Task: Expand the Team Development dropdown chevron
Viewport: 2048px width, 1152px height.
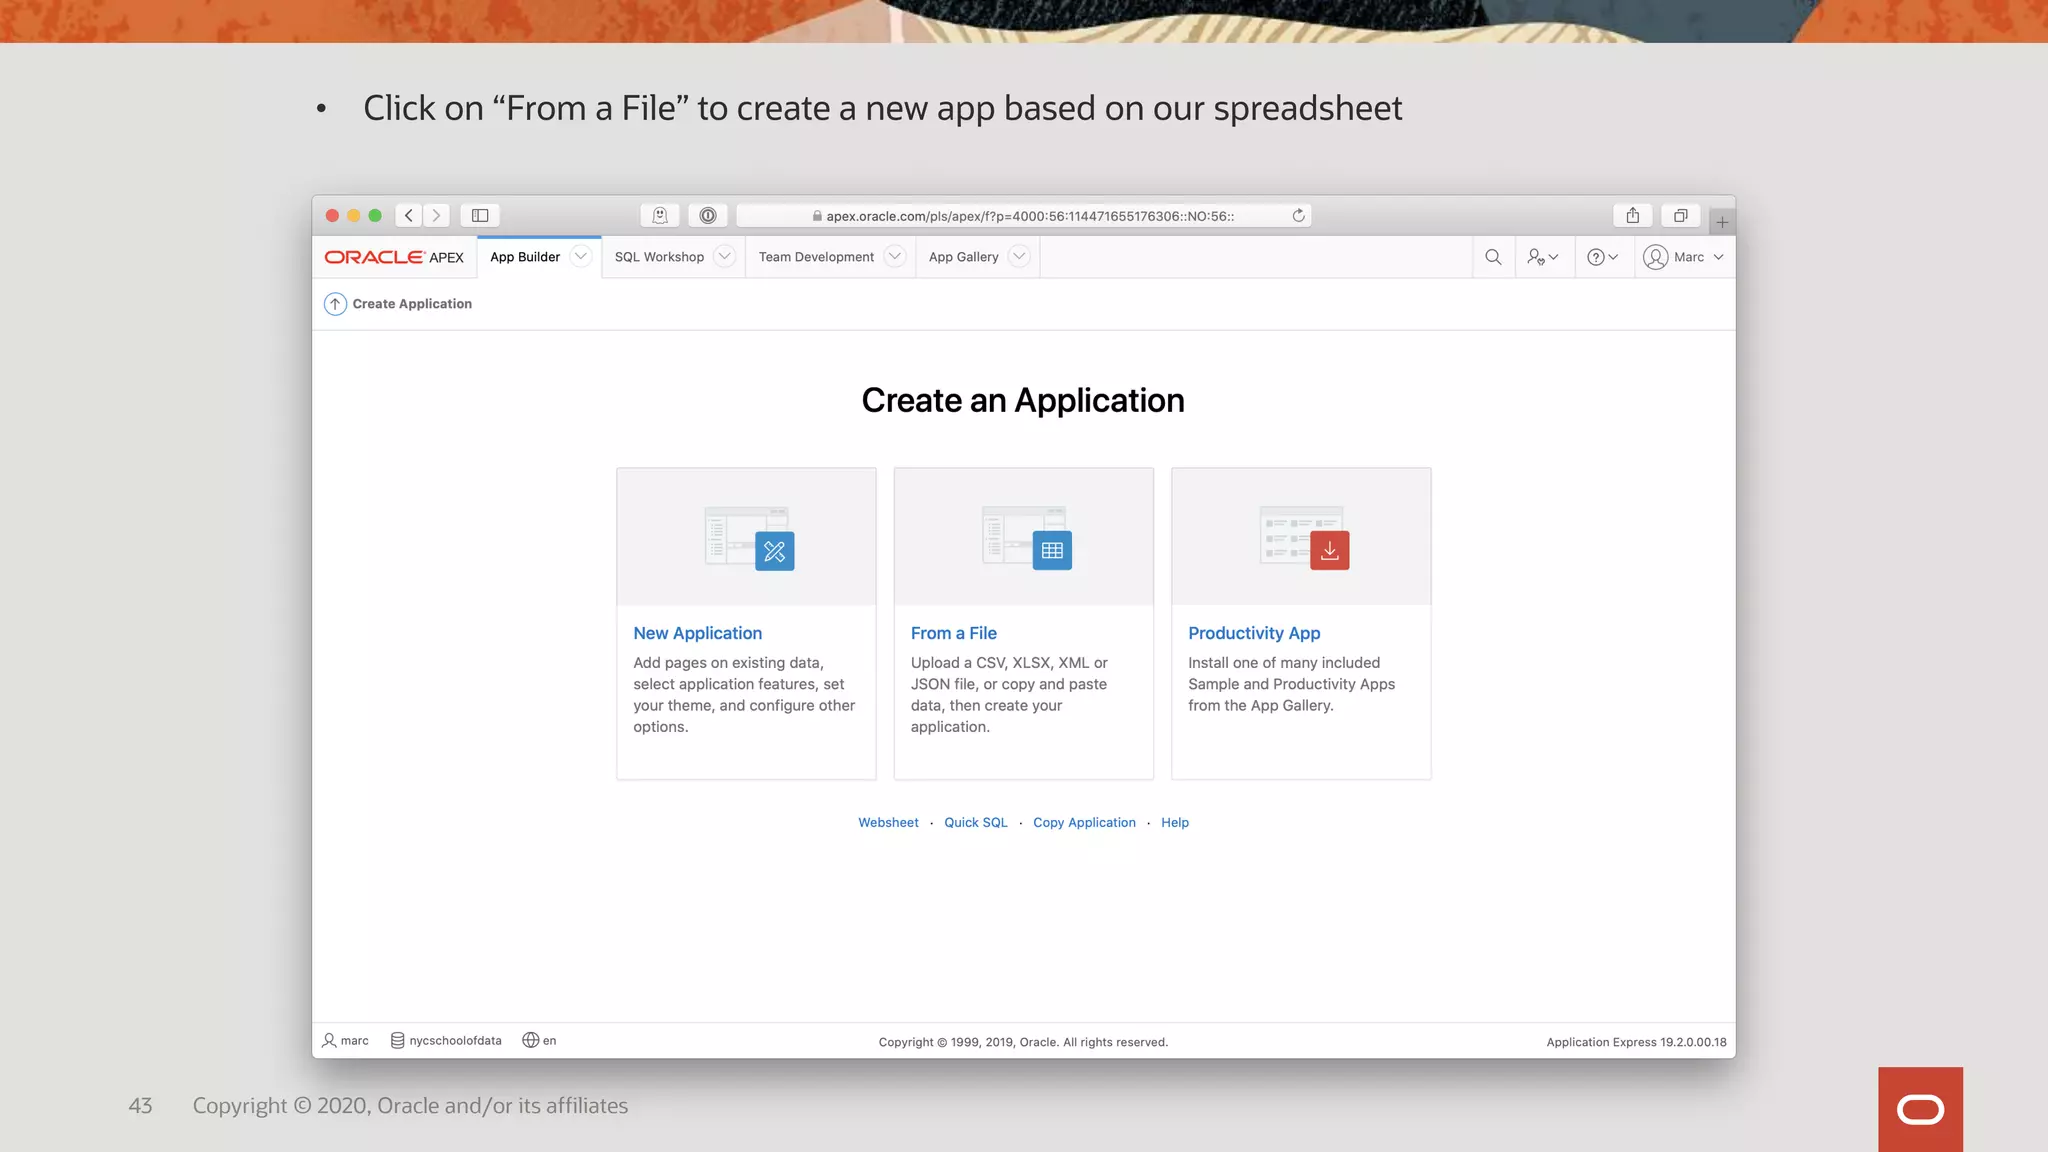Action: coord(895,257)
